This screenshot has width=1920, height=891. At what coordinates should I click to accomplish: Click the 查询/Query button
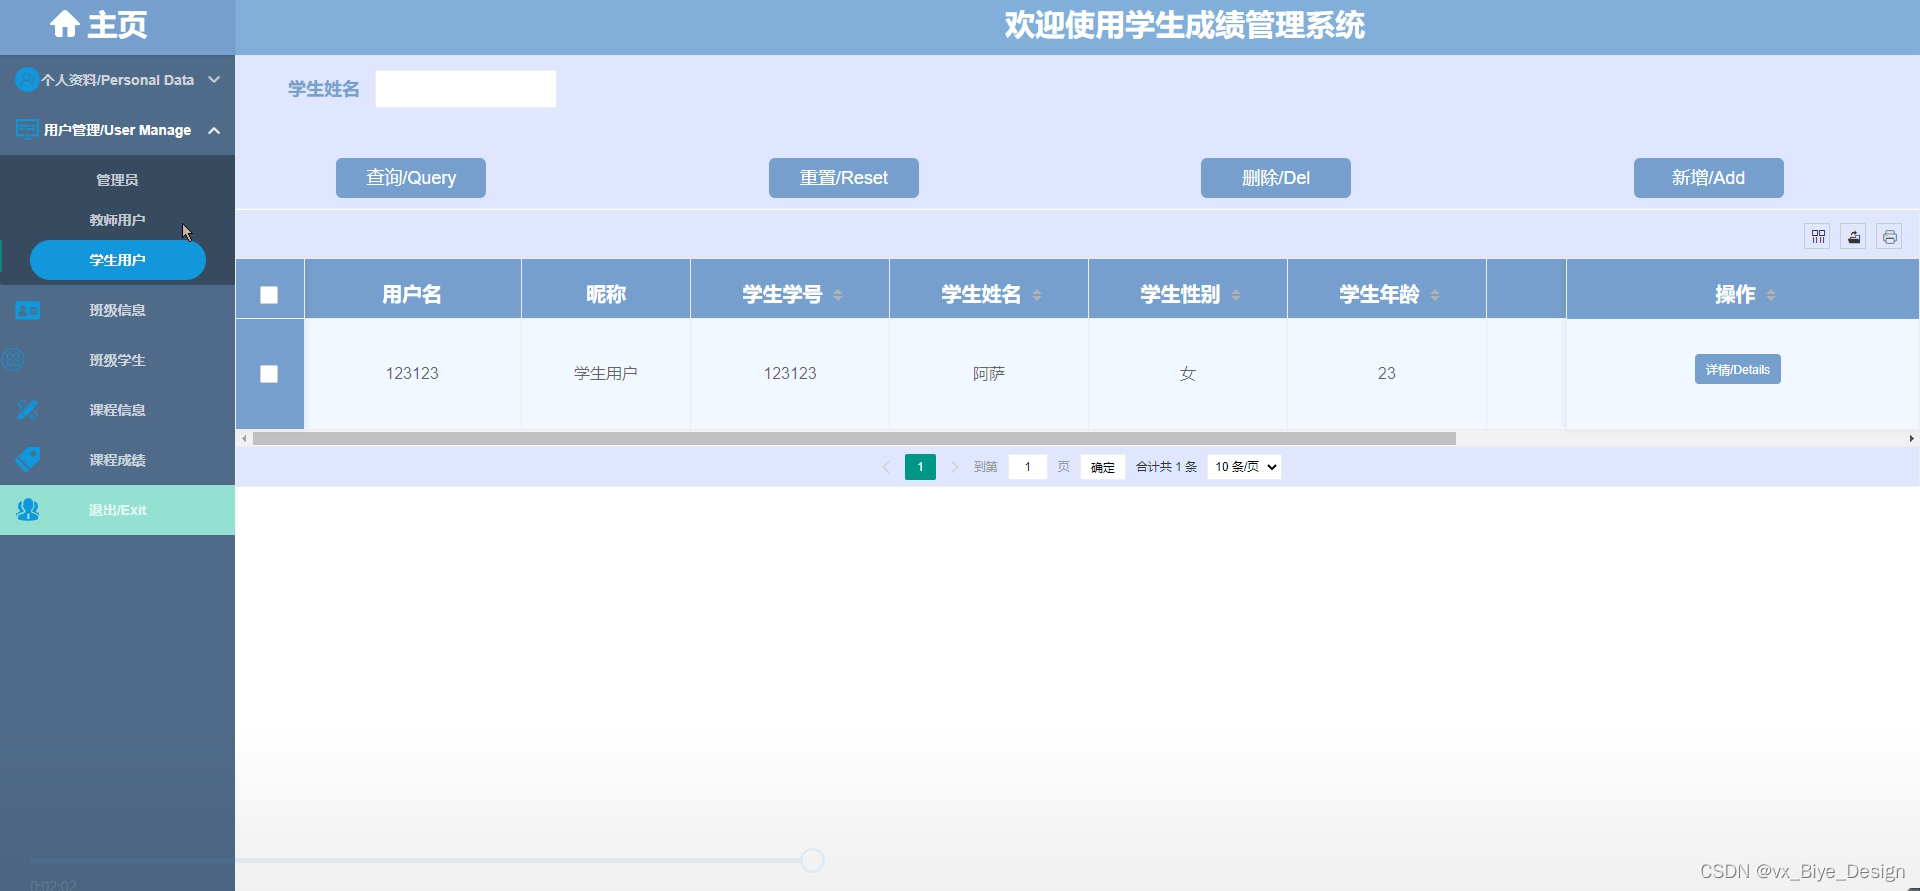(x=411, y=178)
